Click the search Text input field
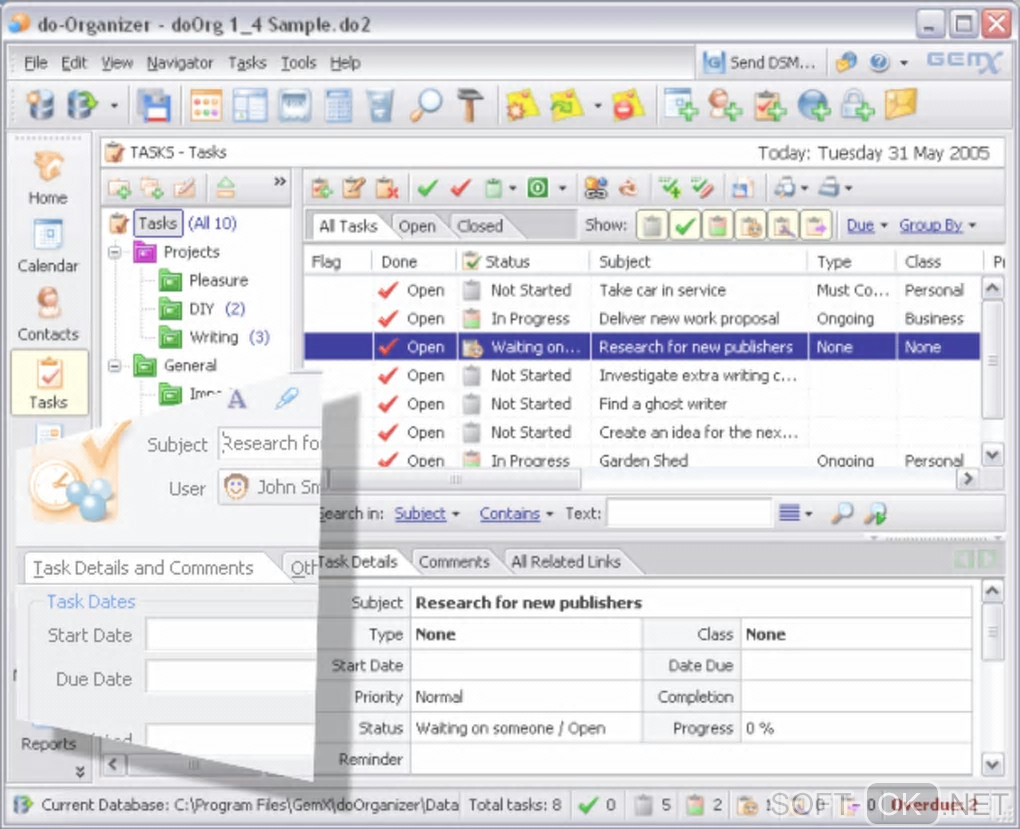Screen dimensions: 1020x829 [x=689, y=513]
